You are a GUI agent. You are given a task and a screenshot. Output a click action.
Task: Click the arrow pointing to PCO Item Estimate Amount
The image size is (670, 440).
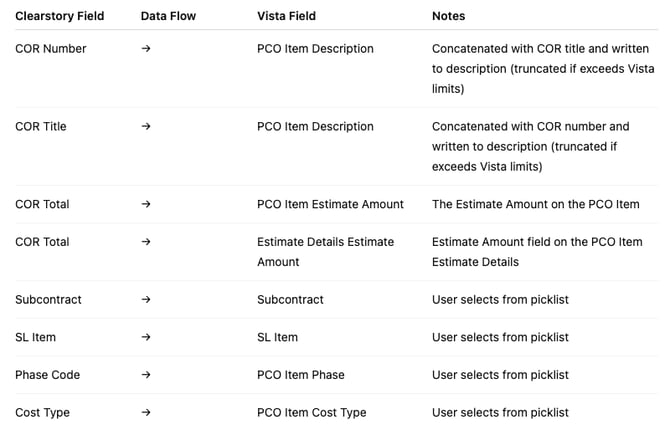[146, 204]
